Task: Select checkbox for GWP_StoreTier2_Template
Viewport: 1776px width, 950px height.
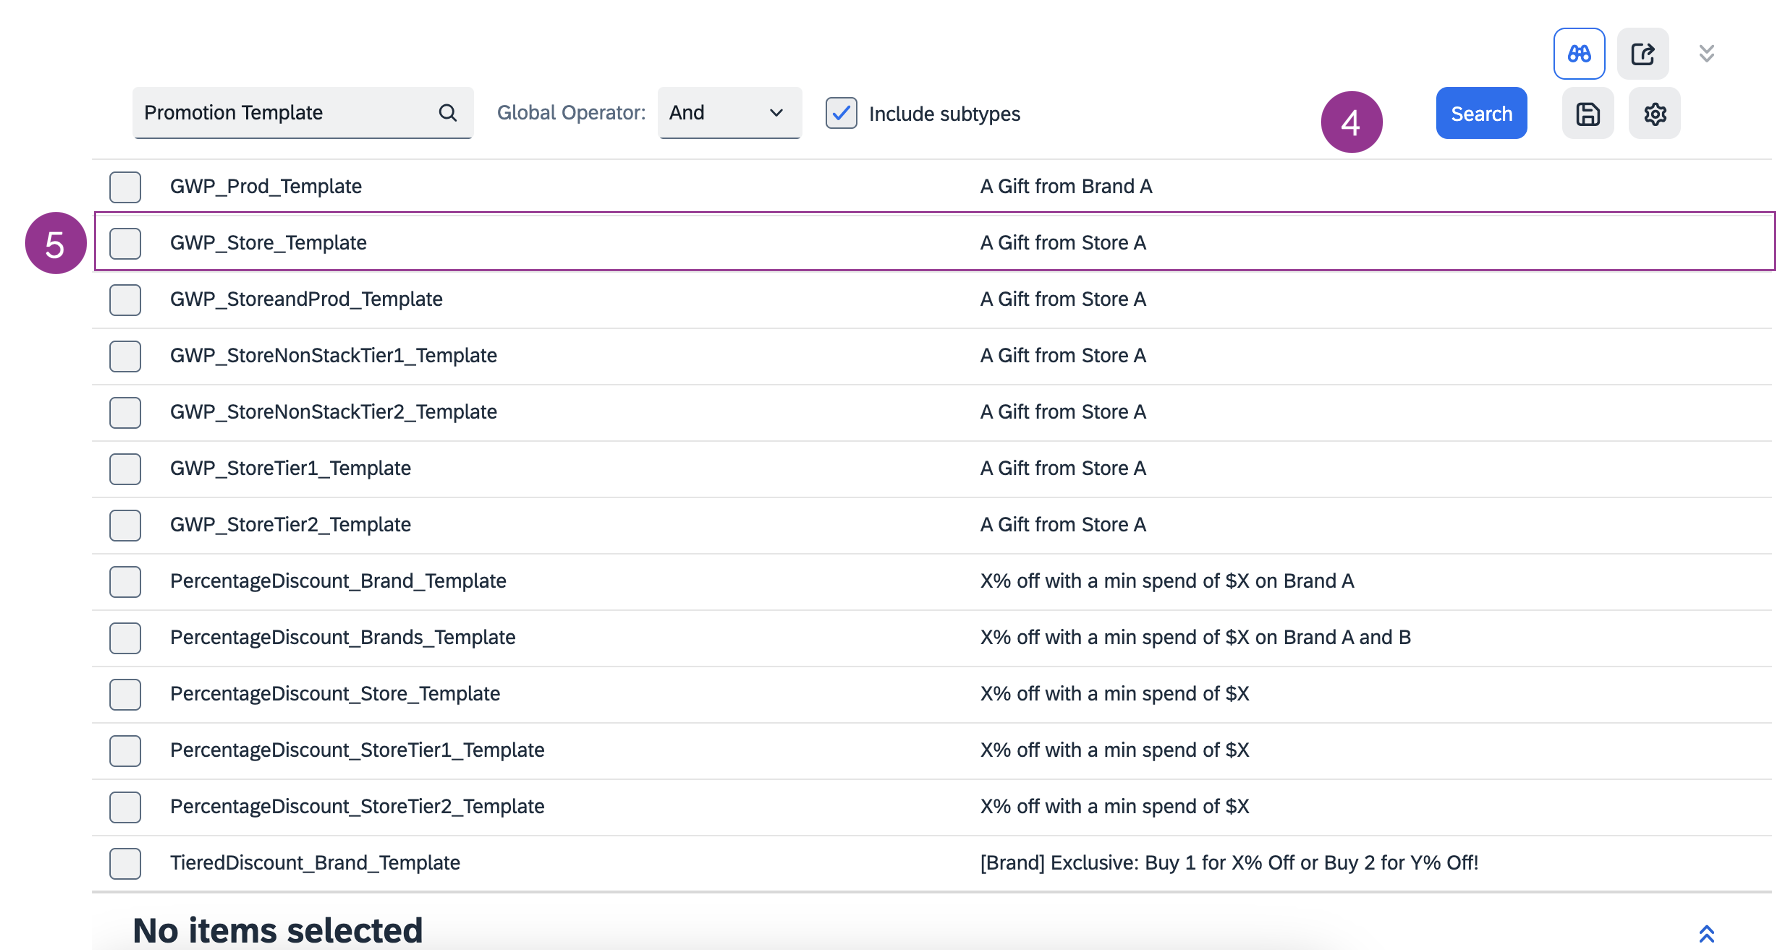Action: pos(125,525)
